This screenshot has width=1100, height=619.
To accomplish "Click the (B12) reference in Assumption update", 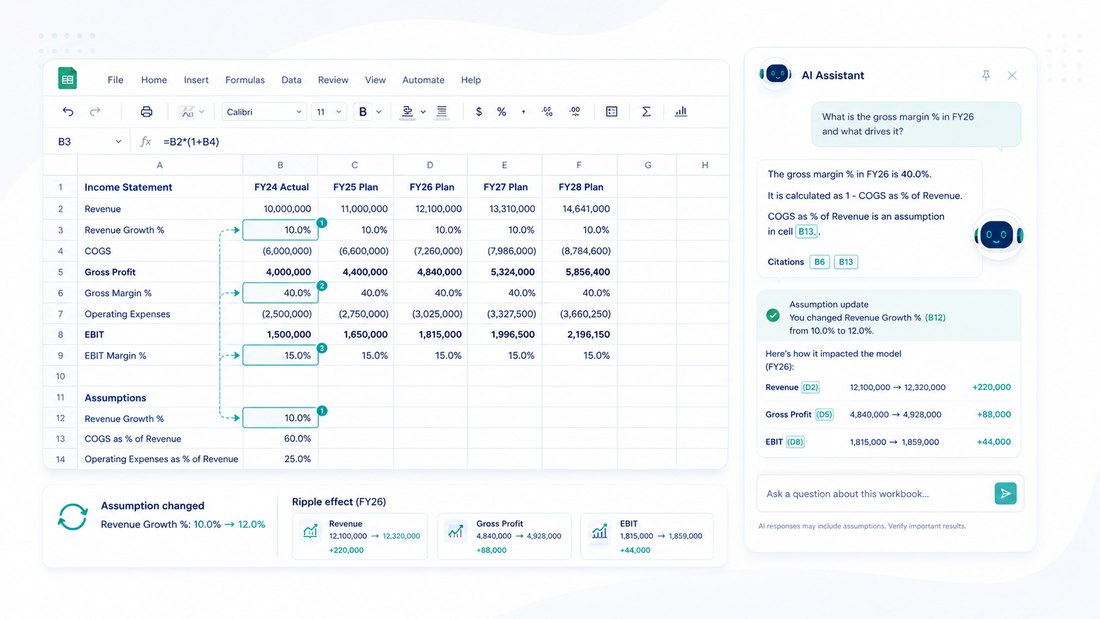I will tap(935, 318).
